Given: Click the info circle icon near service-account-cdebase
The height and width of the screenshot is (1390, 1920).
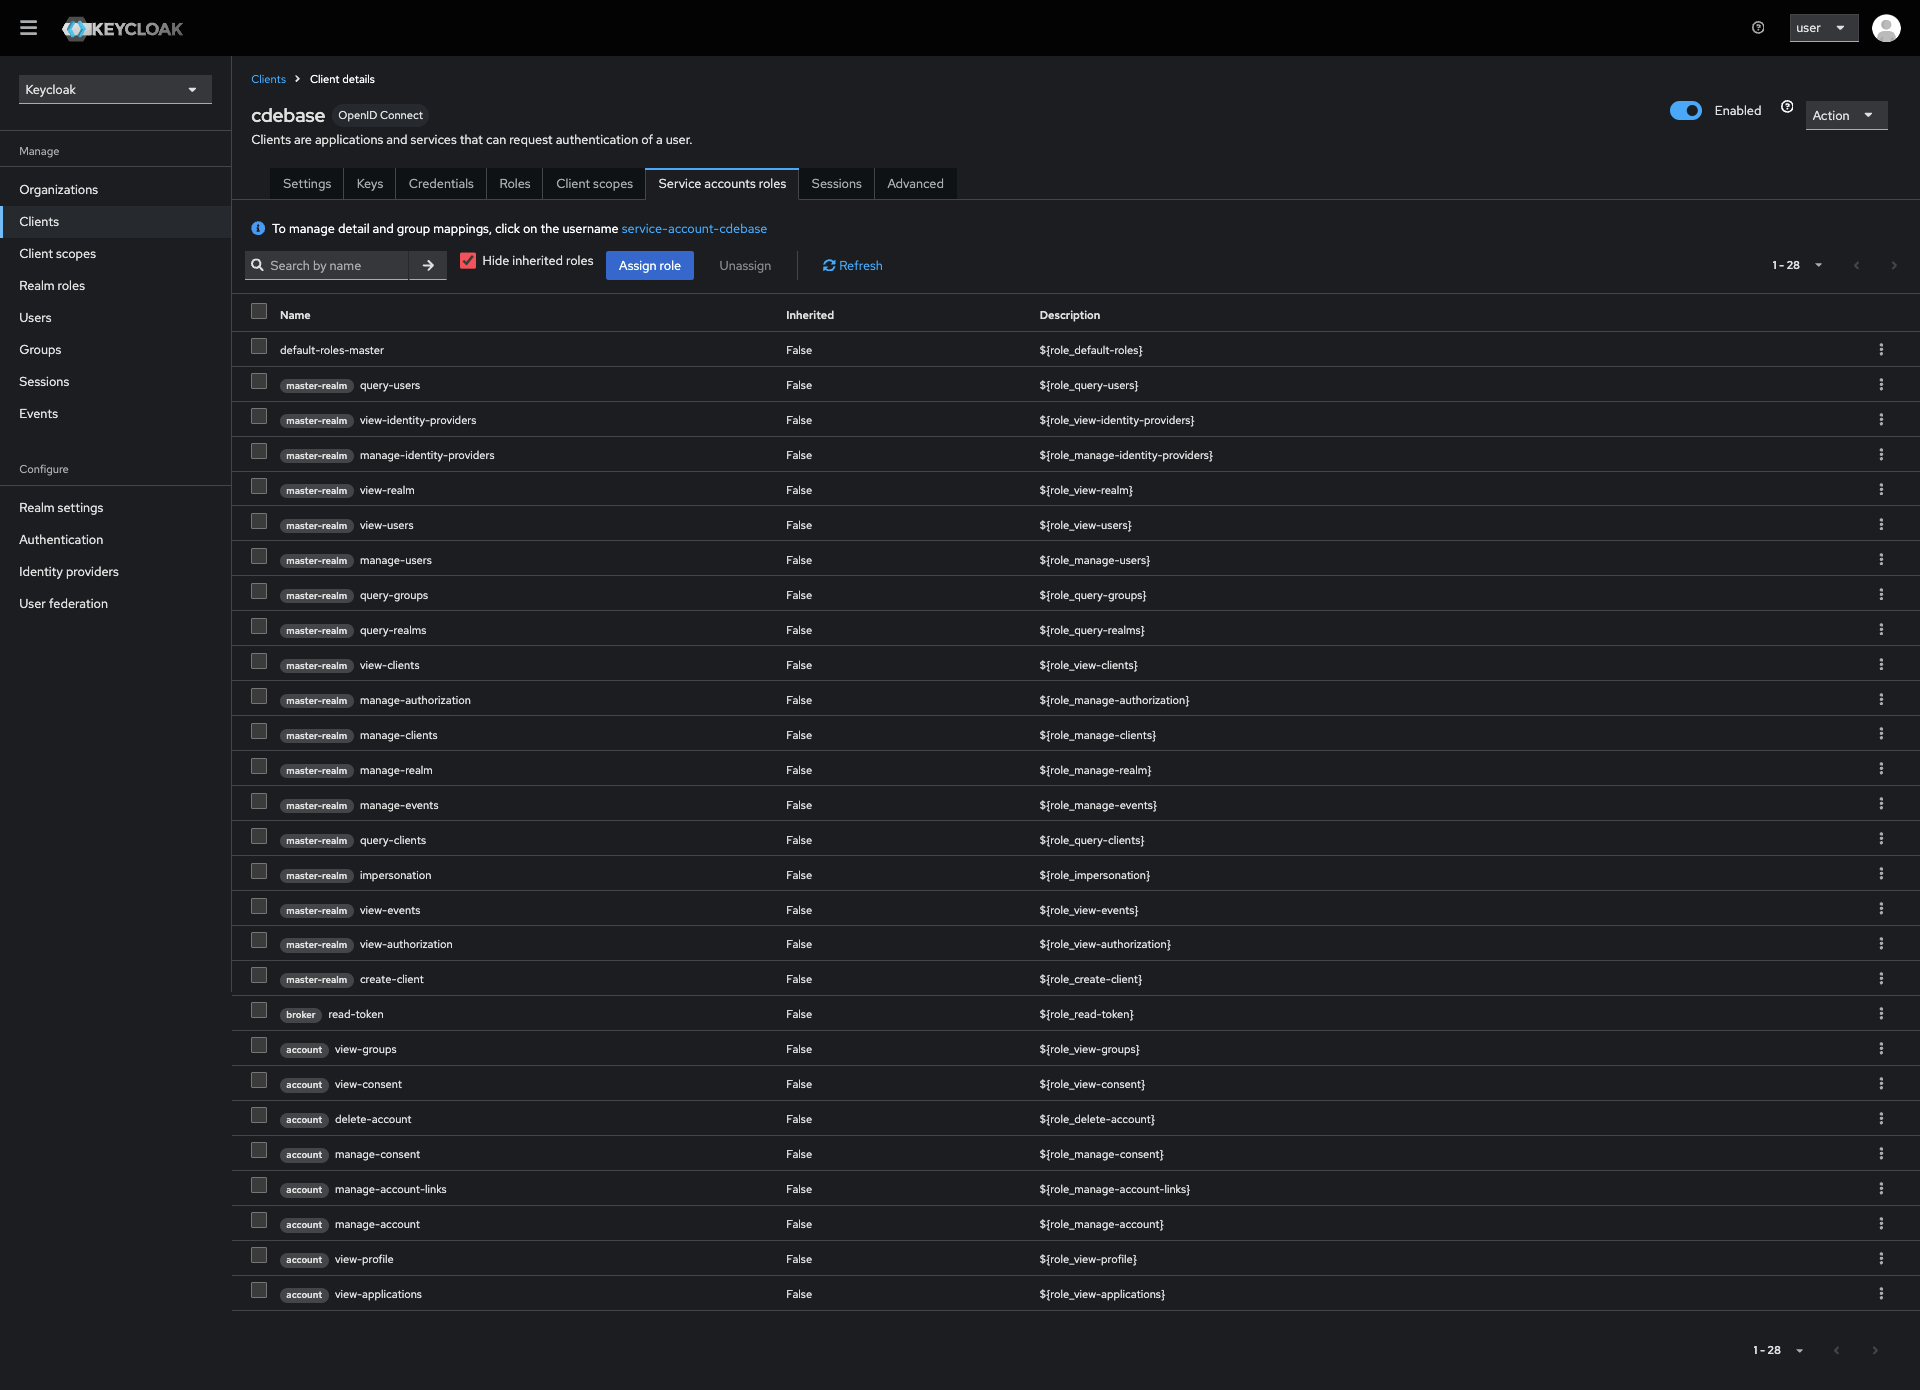Looking at the screenshot, I should coord(258,228).
